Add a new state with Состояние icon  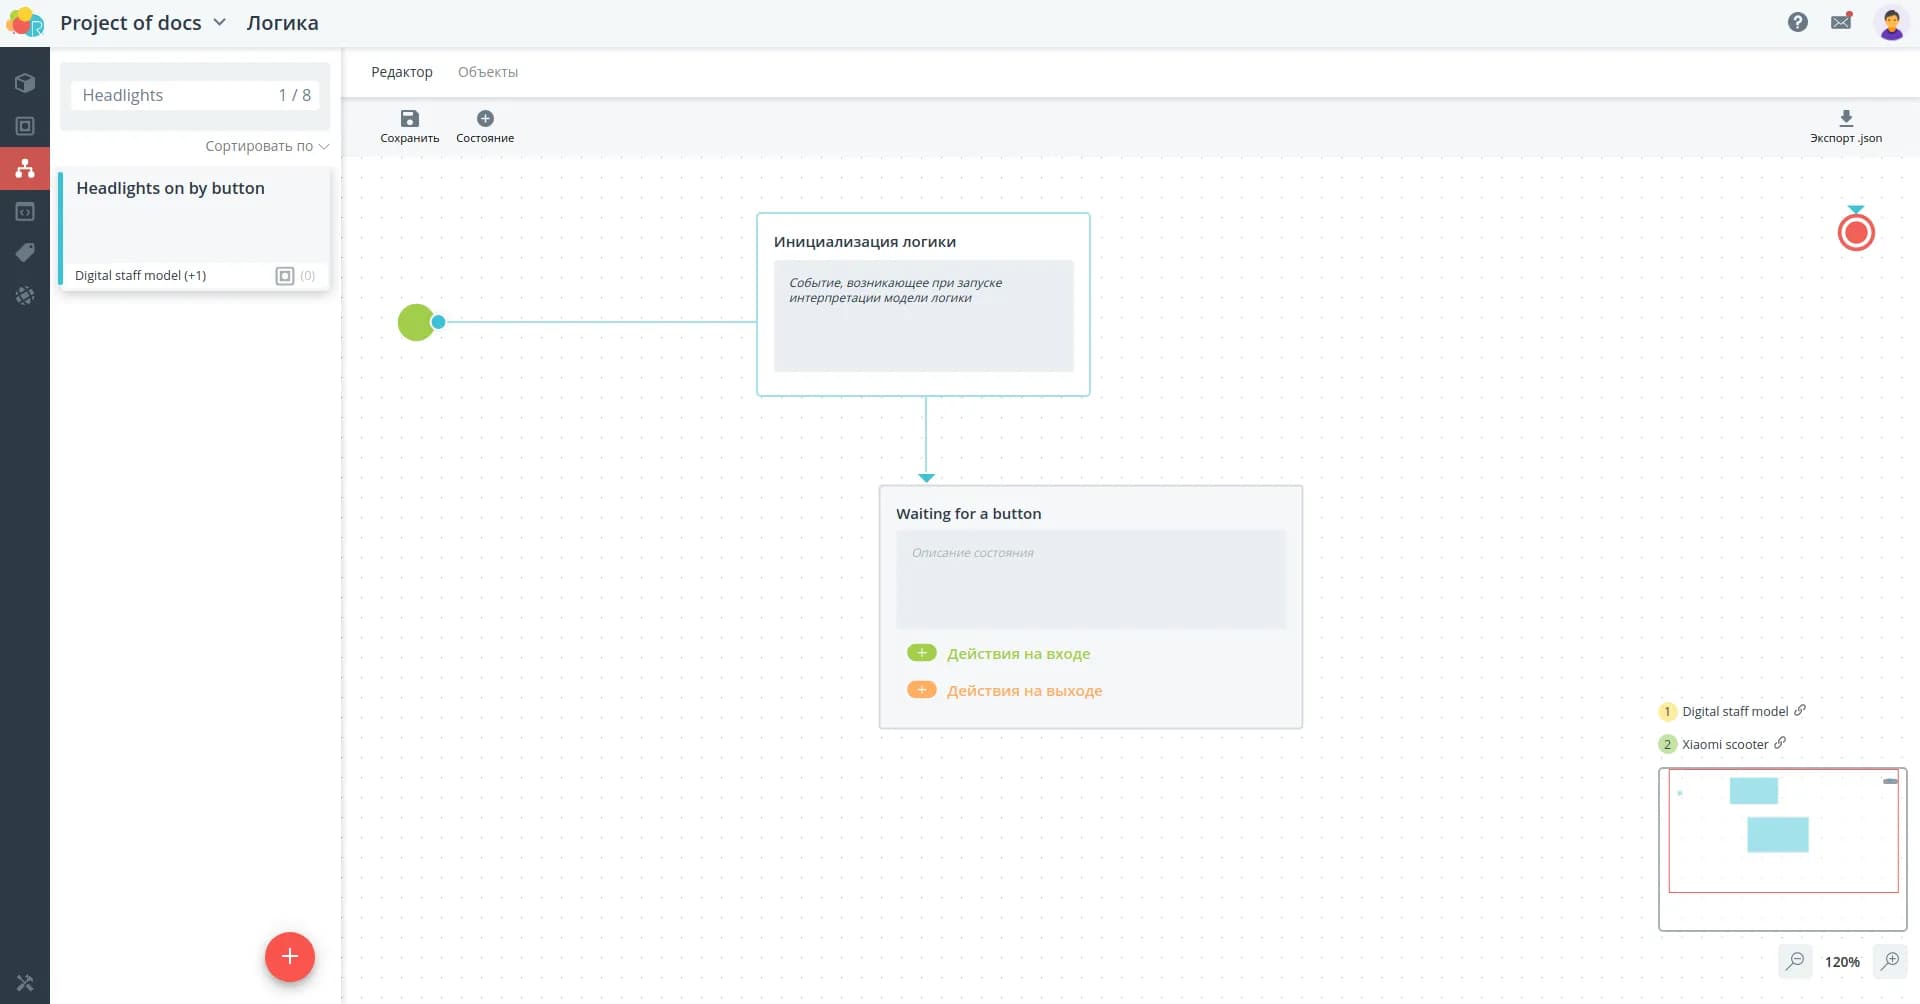(x=485, y=119)
